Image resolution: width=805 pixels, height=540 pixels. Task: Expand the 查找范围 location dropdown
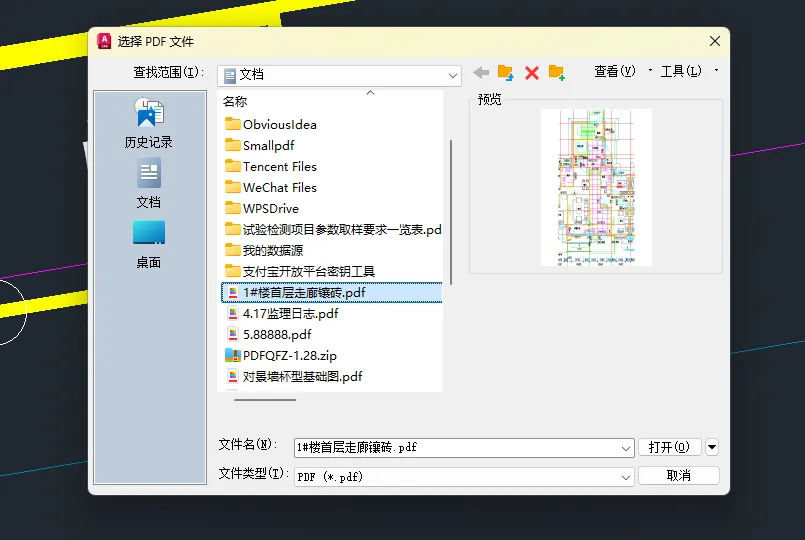point(452,75)
